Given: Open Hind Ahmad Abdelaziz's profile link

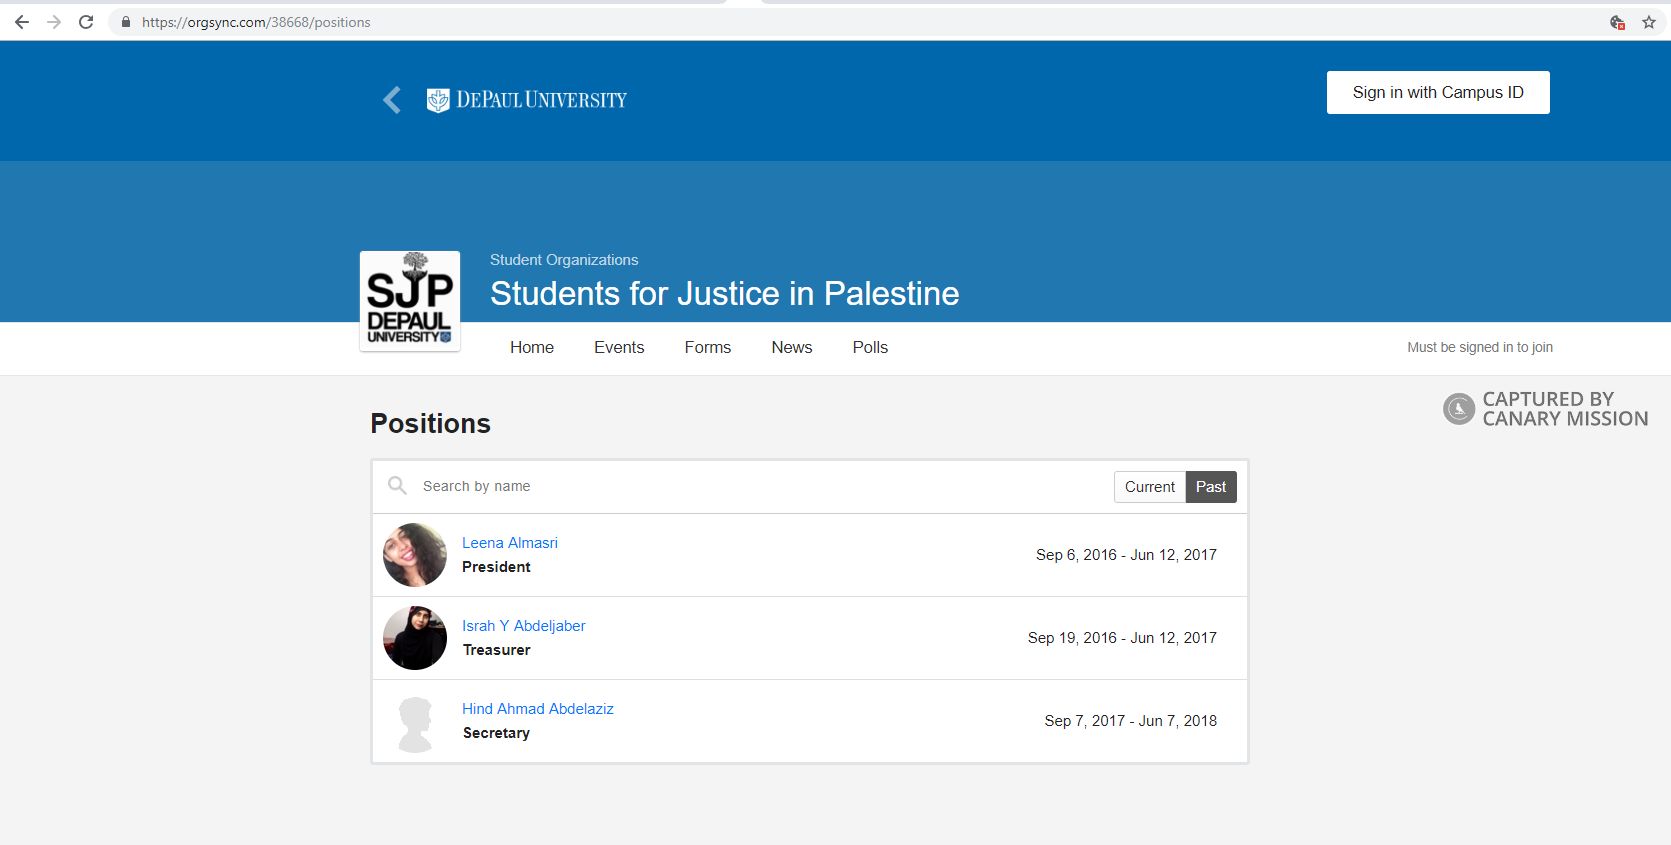Looking at the screenshot, I should tap(537, 708).
